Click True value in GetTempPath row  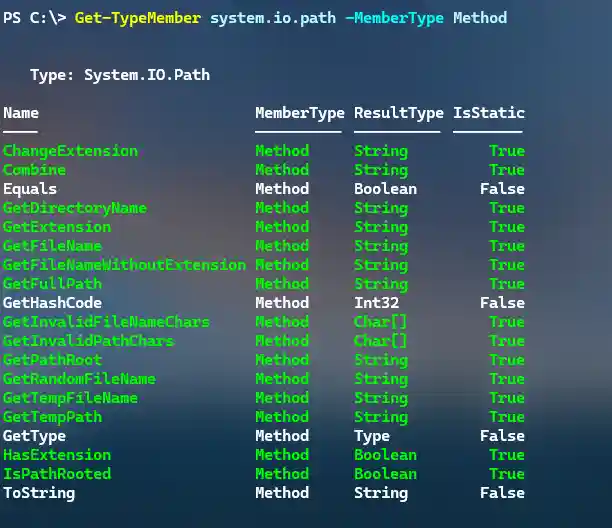pos(507,417)
